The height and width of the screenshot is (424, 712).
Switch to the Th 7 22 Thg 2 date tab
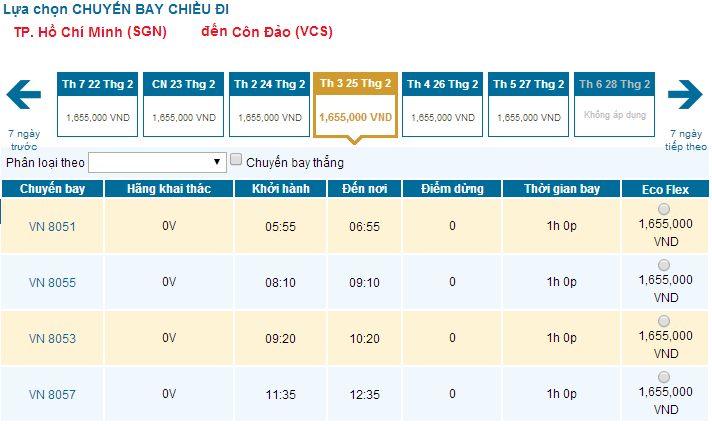pos(96,103)
